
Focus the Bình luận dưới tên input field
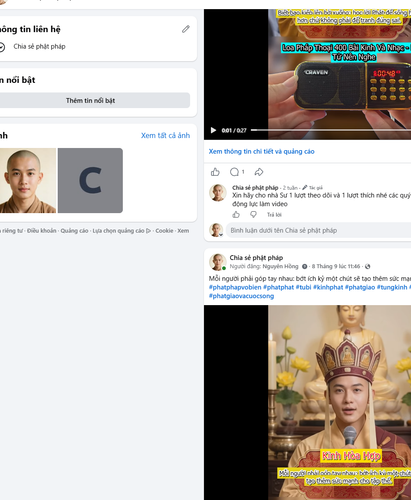[x=318, y=230]
